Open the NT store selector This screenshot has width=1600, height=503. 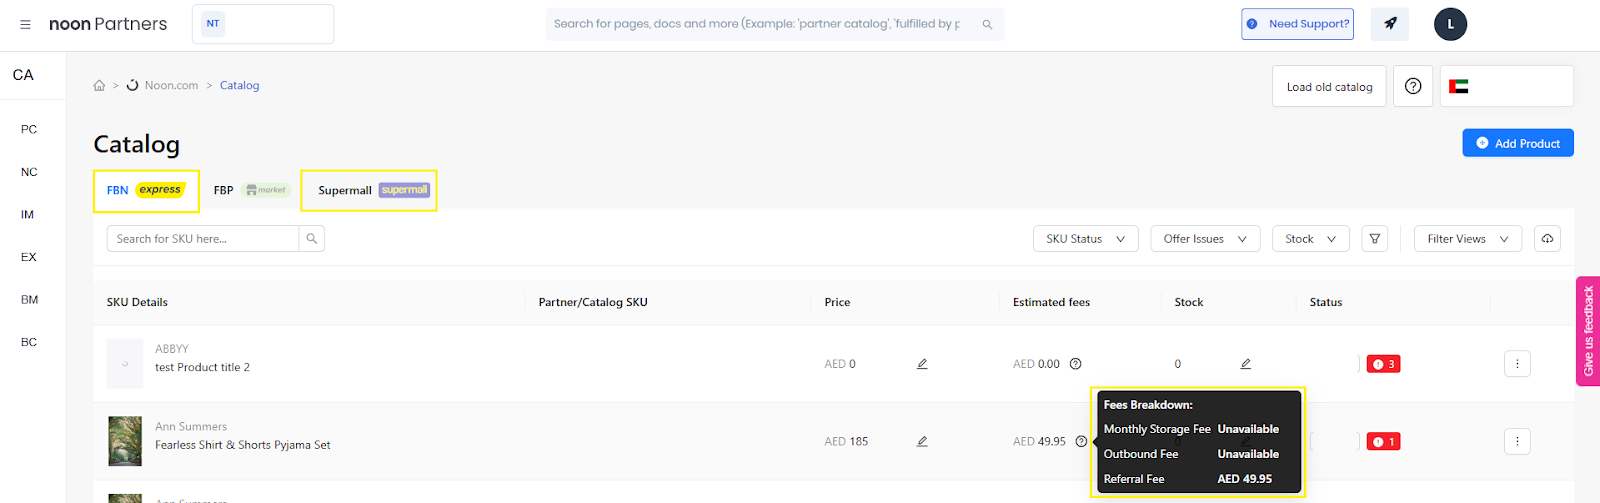coord(263,24)
